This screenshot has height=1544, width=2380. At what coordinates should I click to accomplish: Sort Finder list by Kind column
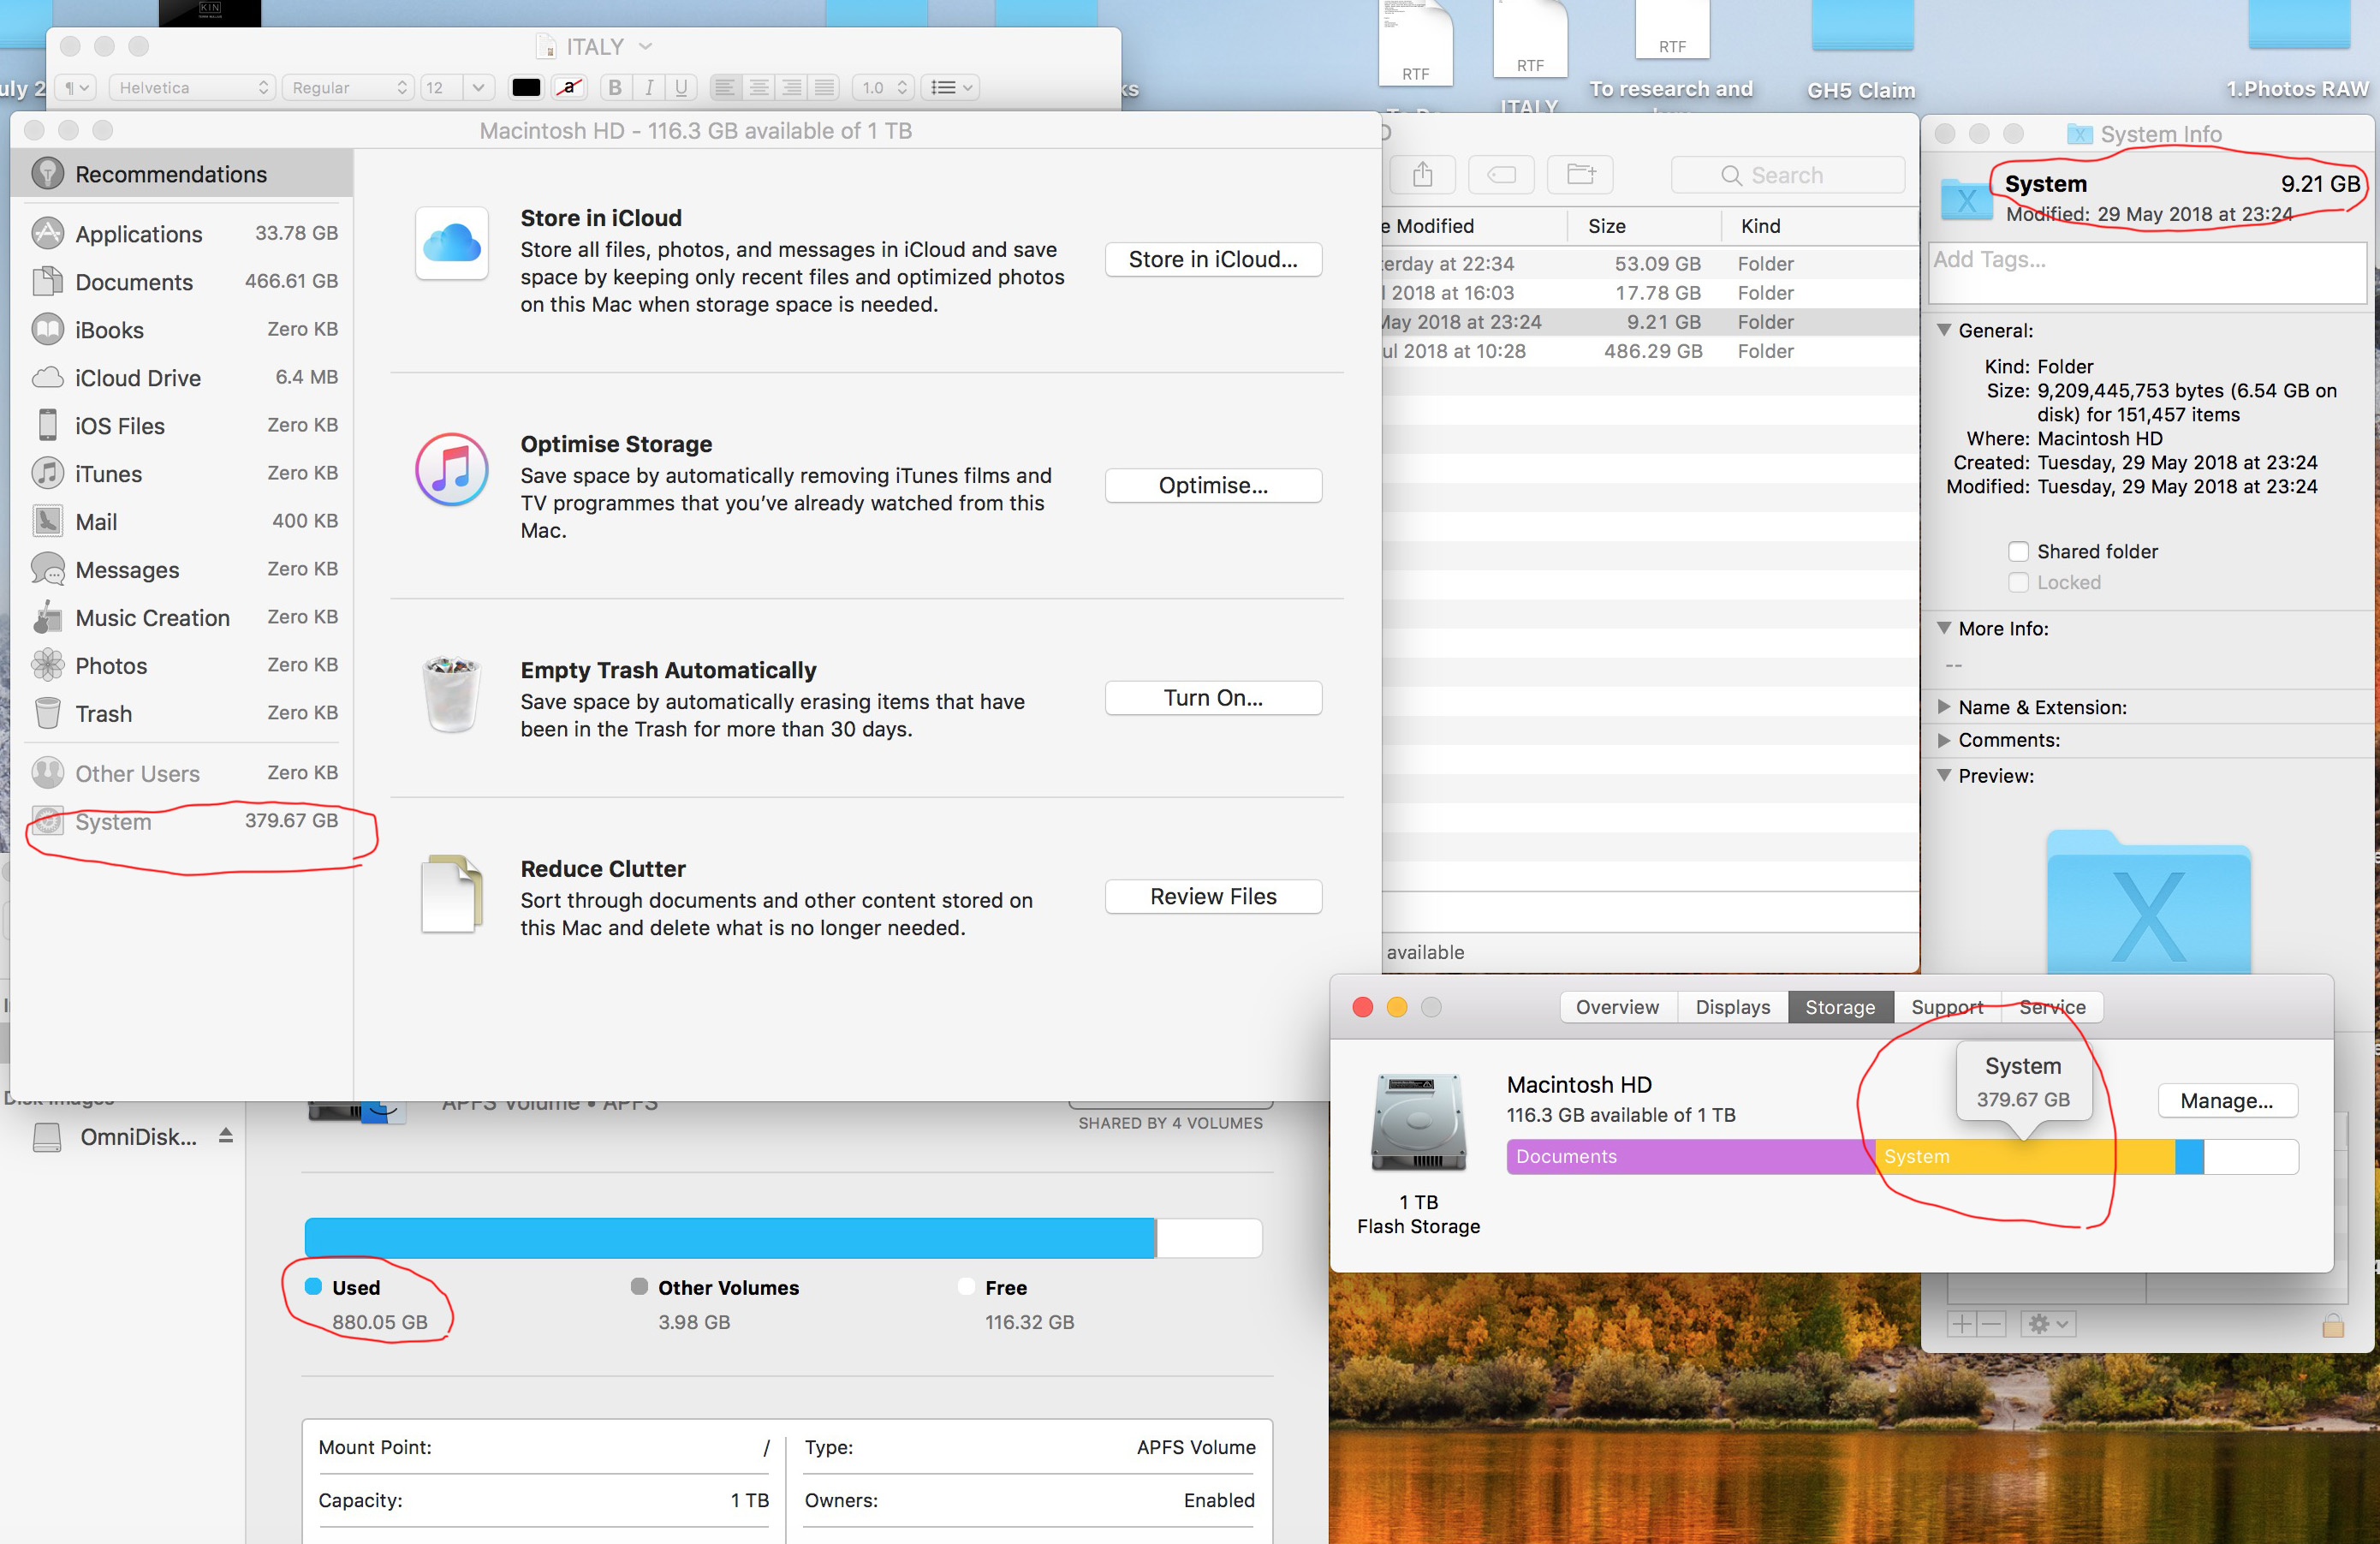coord(1820,226)
